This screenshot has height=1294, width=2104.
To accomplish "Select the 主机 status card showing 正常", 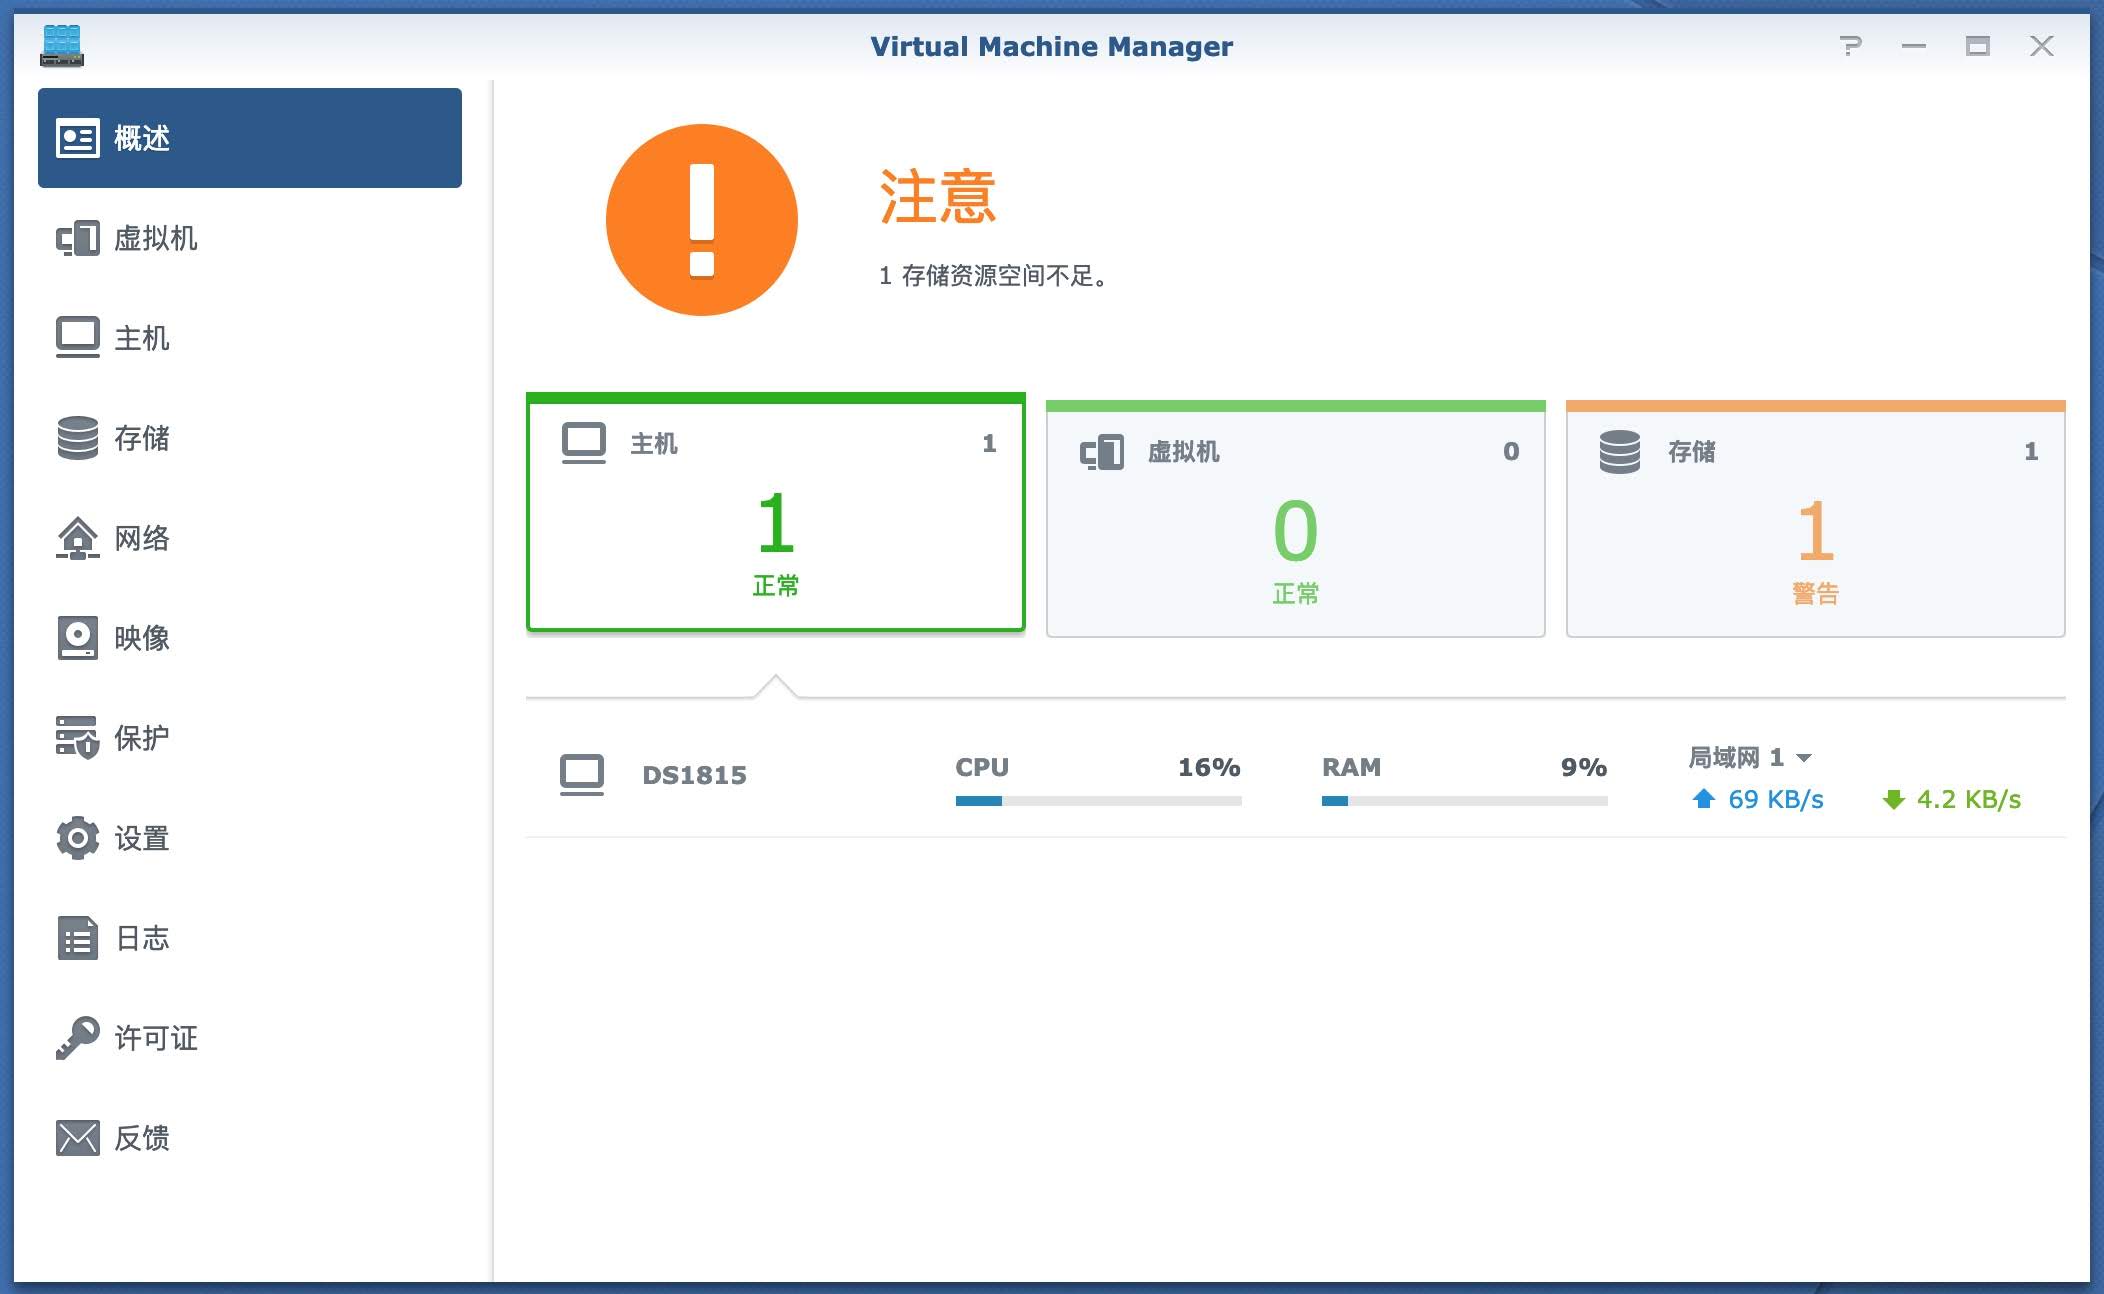I will (x=776, y=513).
